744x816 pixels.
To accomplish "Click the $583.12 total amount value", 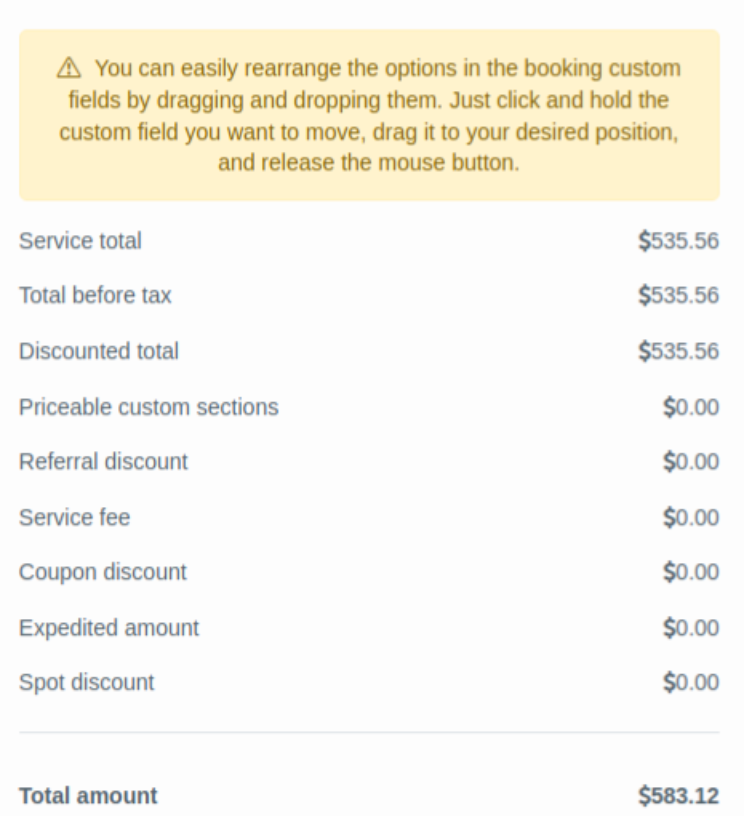I will click(679, 796).
